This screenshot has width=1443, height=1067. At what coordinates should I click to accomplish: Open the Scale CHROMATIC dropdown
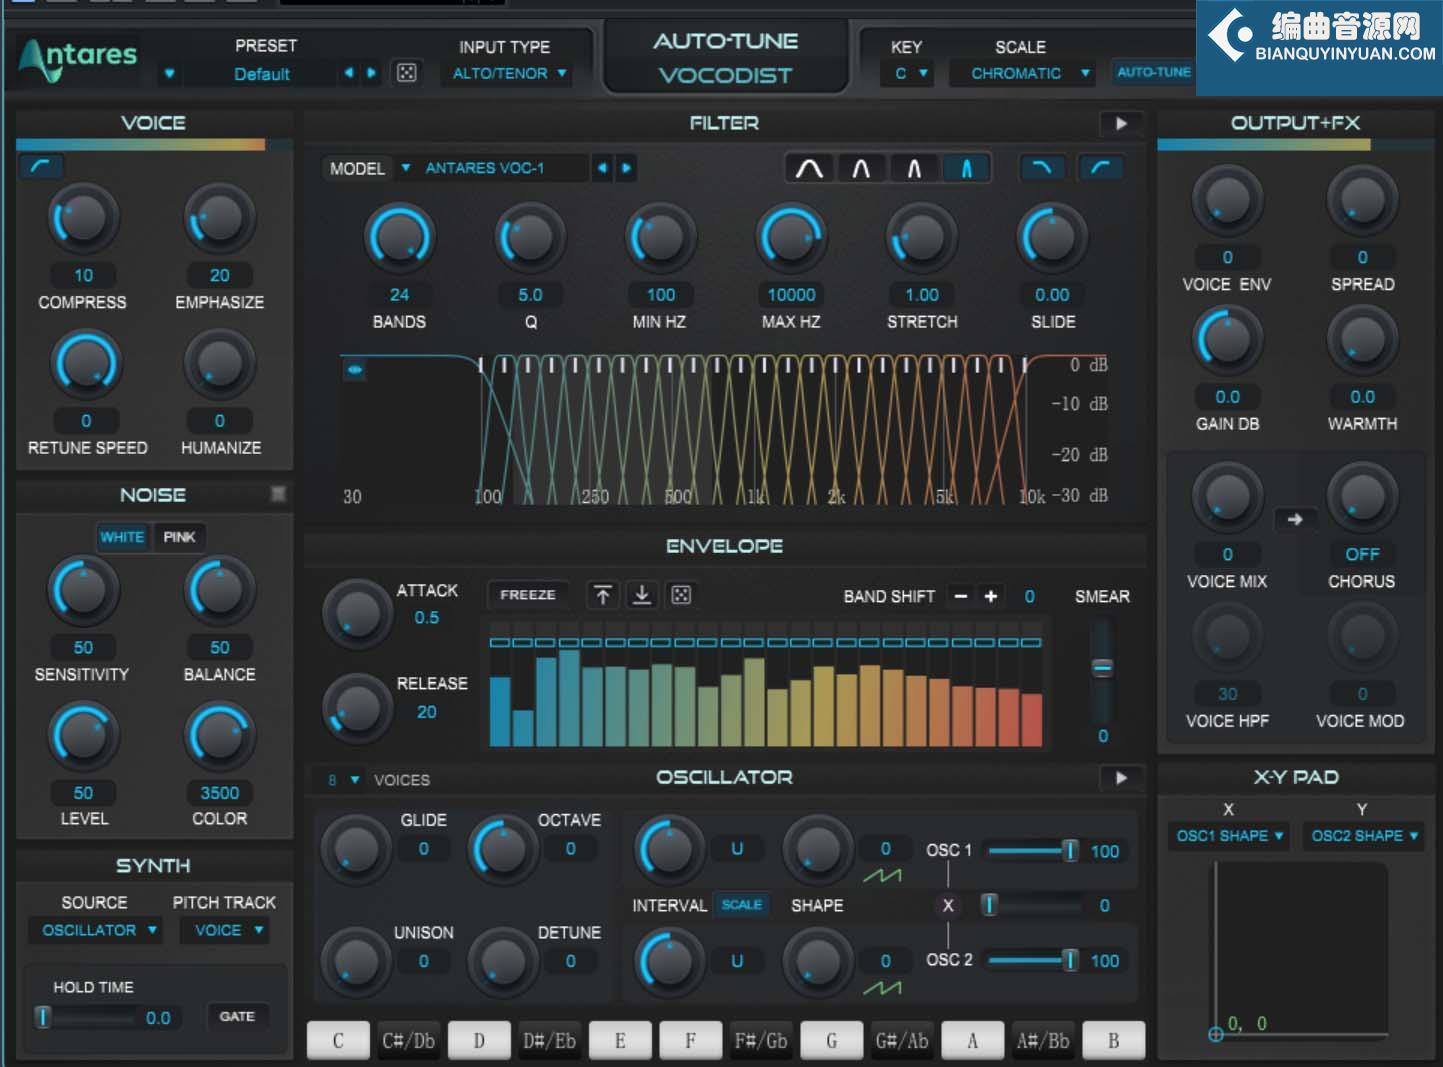1022,73
